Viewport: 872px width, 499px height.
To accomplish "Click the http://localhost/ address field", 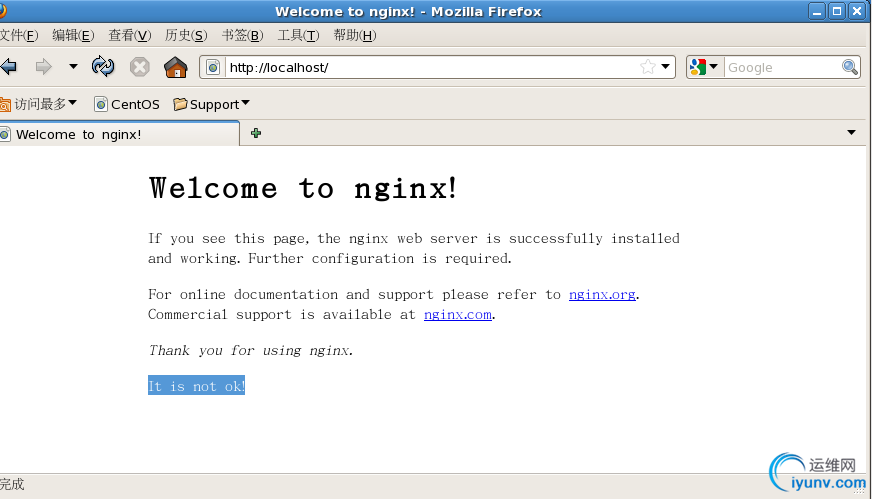I will 431,68.
